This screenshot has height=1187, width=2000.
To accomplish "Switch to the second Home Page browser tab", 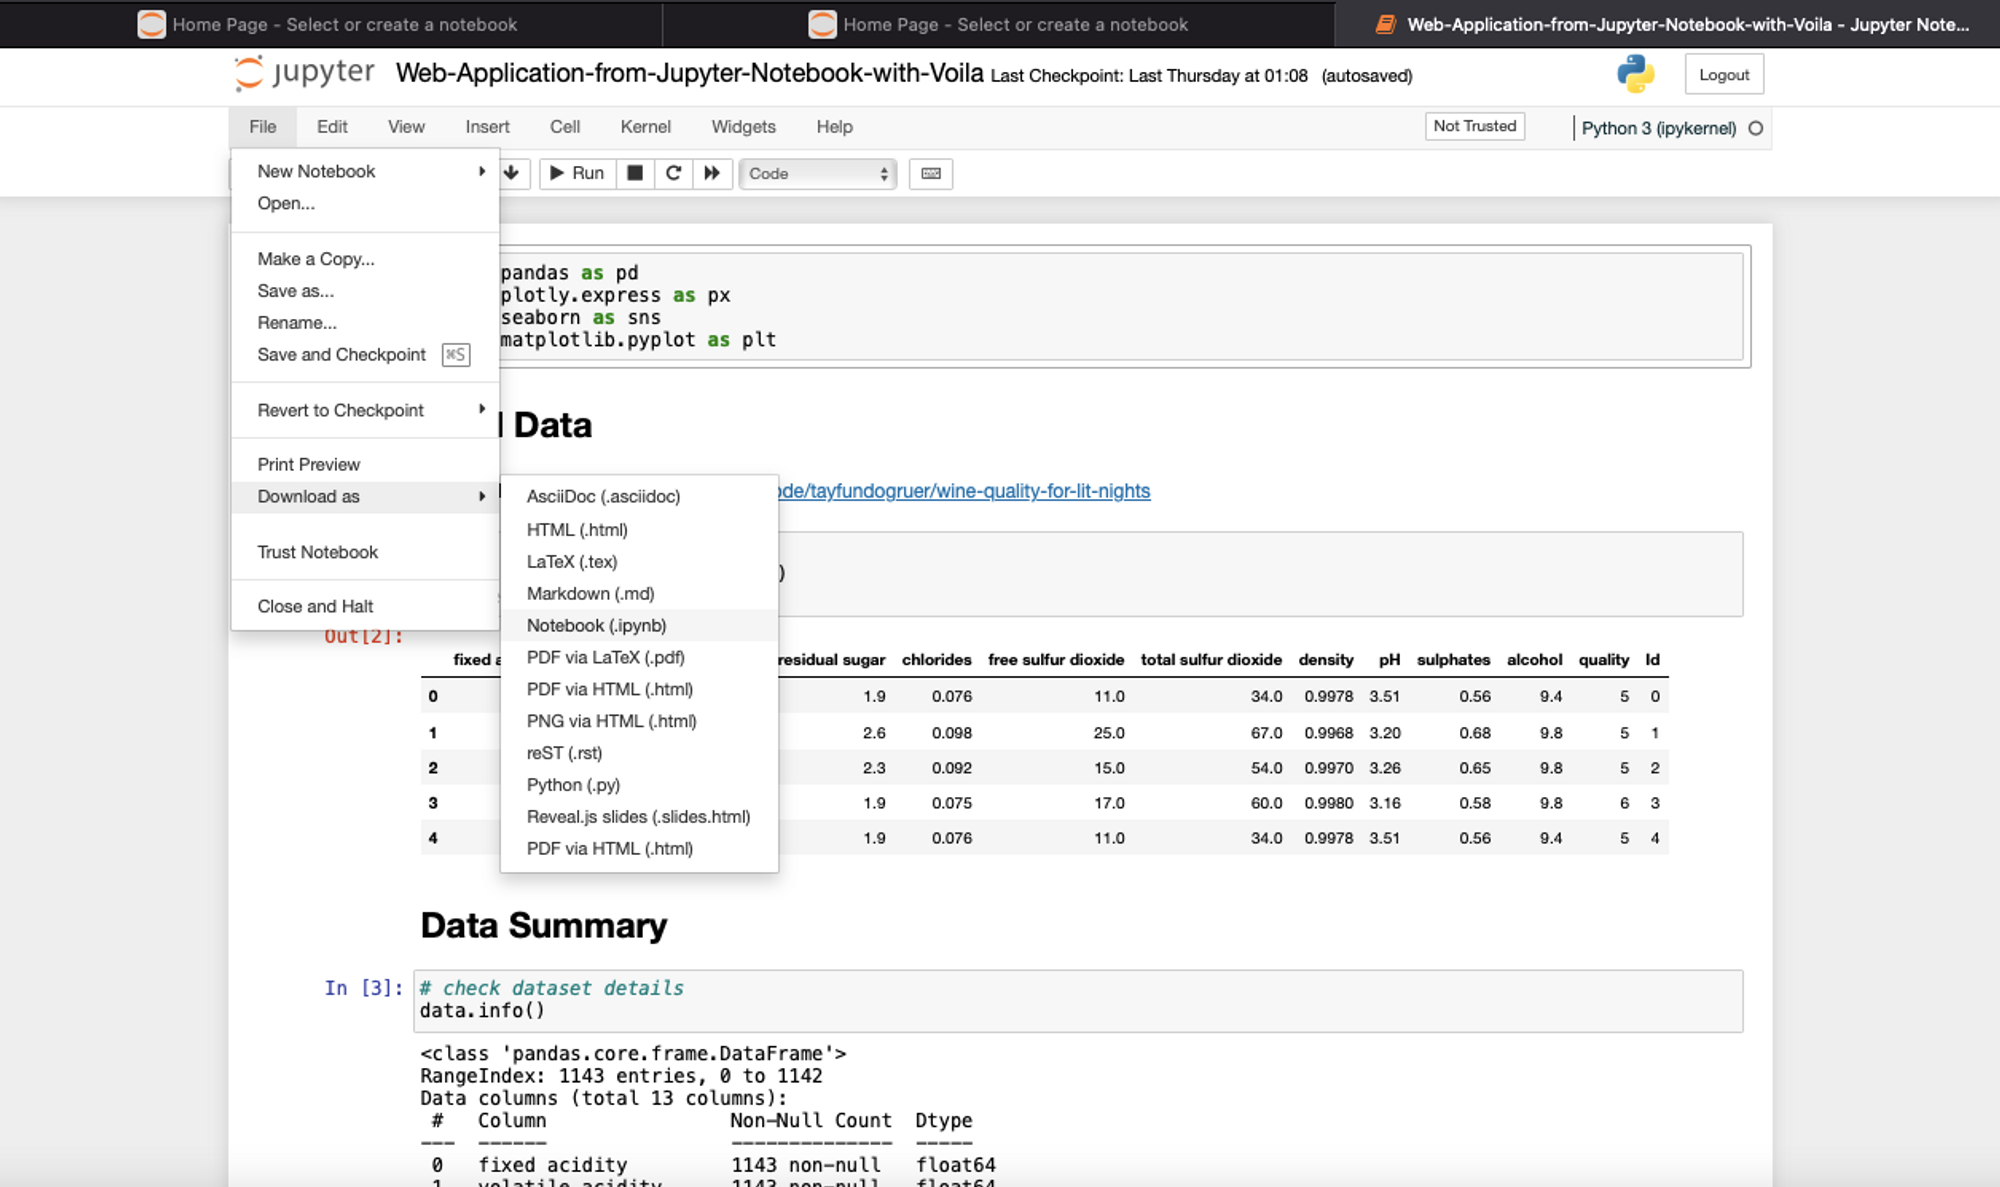I will [x=998, y=24].
